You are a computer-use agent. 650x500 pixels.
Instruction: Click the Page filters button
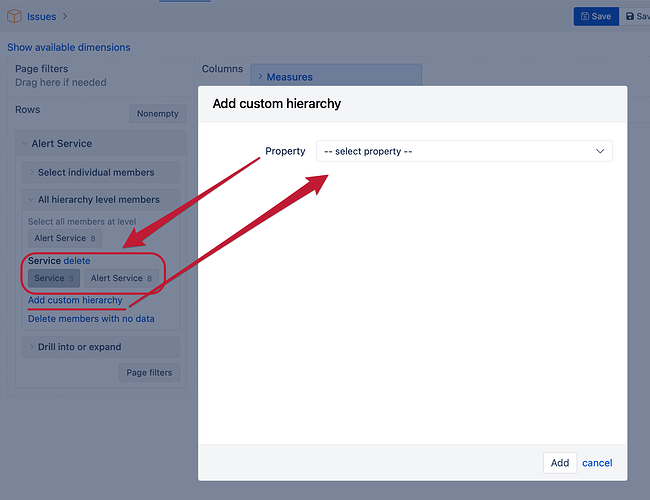coord(149,373)
